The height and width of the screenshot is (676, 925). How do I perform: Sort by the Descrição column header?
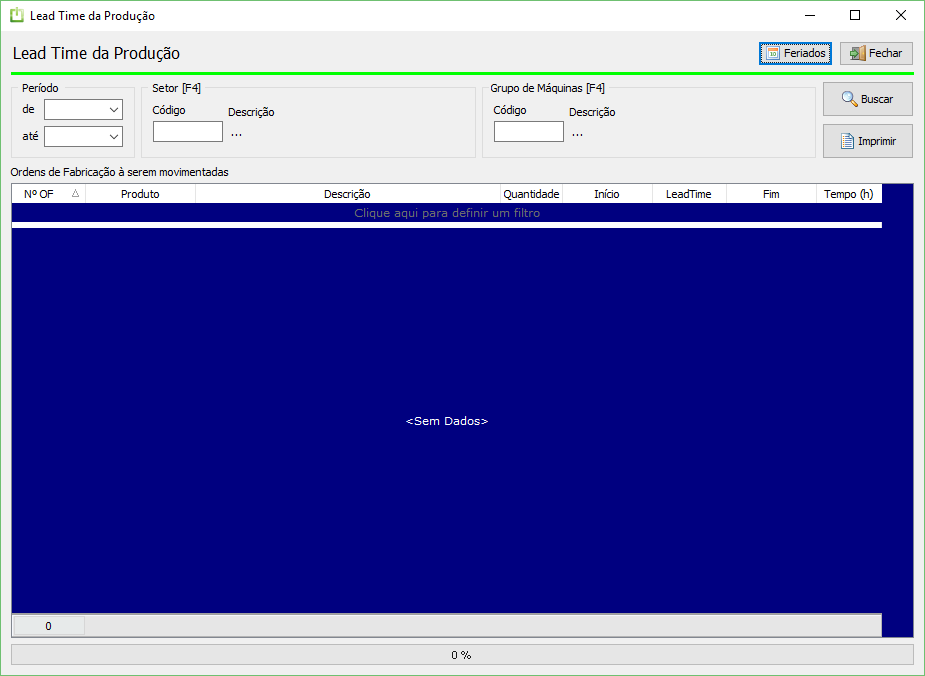click(x=347, y=194)
